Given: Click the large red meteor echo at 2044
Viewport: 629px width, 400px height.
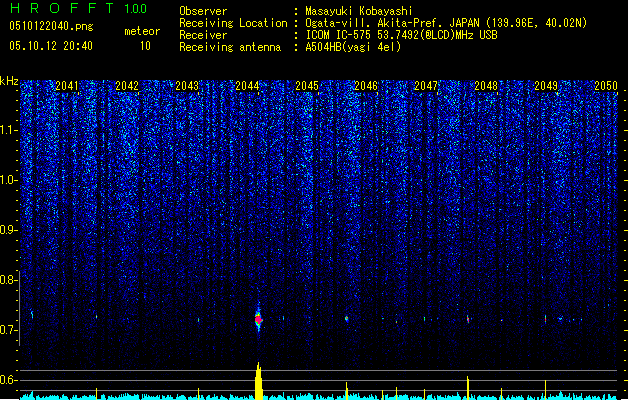Looking at the screenshot, I should 258,319.
